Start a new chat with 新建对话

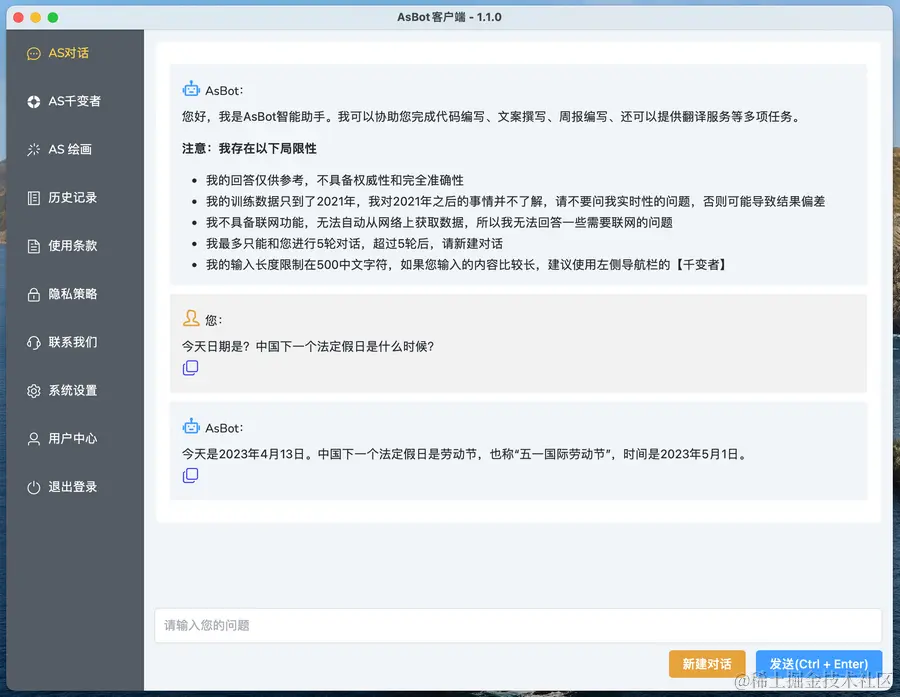pos(707,664)
